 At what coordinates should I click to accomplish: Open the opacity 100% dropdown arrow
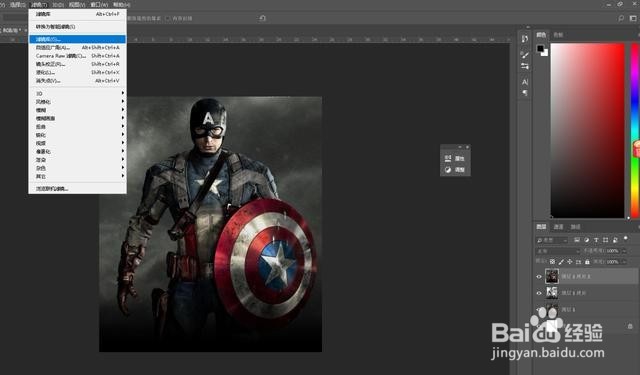pyautogui.click(x=624, y=251)
